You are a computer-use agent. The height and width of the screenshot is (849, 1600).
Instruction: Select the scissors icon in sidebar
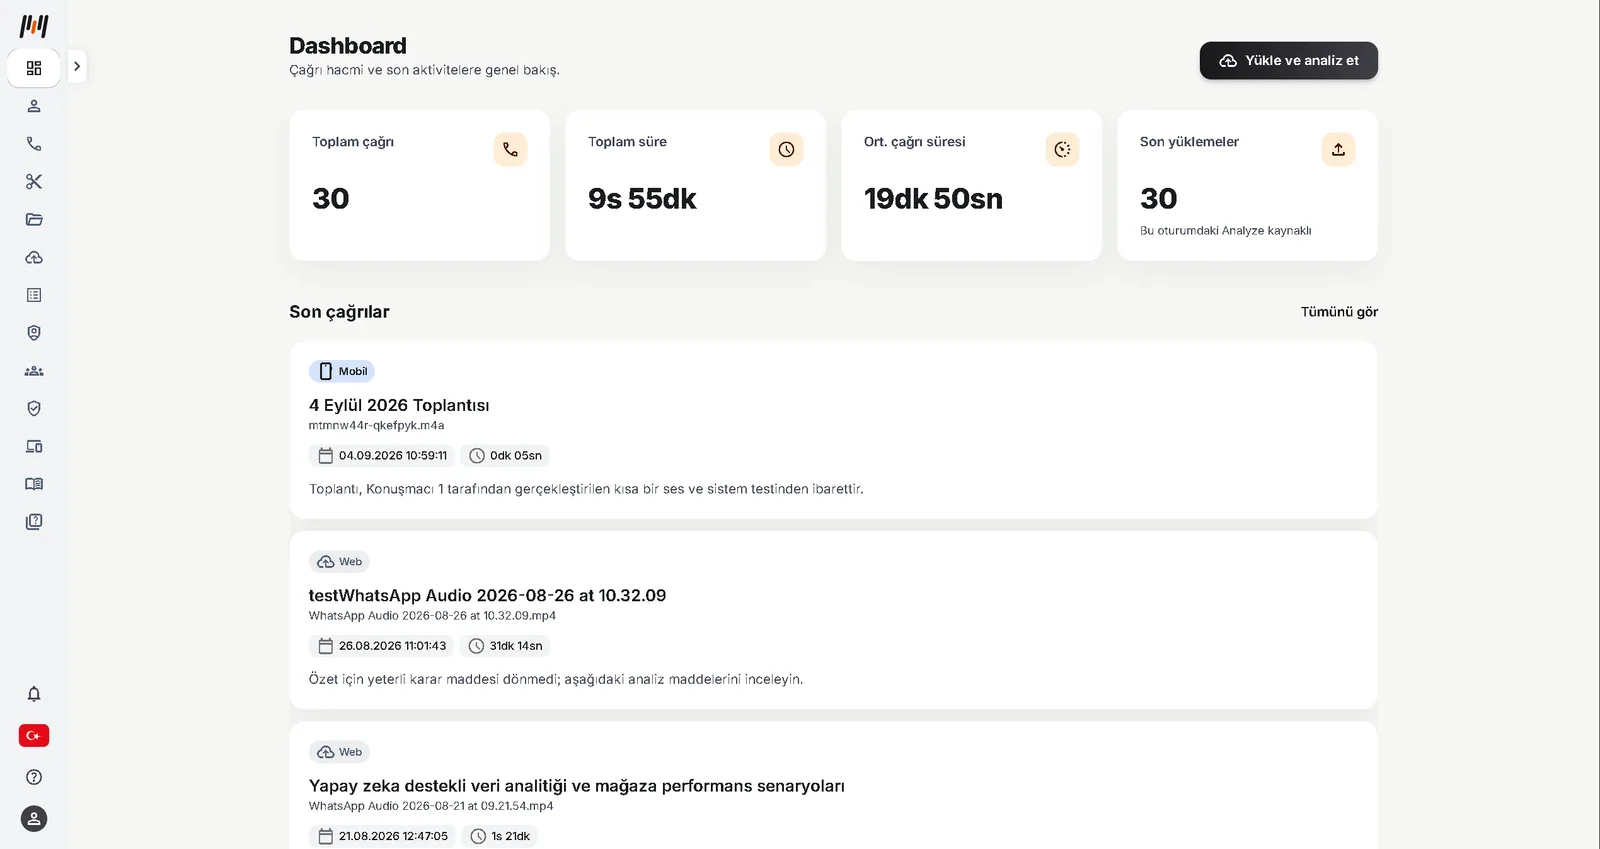tap(34, 182)
